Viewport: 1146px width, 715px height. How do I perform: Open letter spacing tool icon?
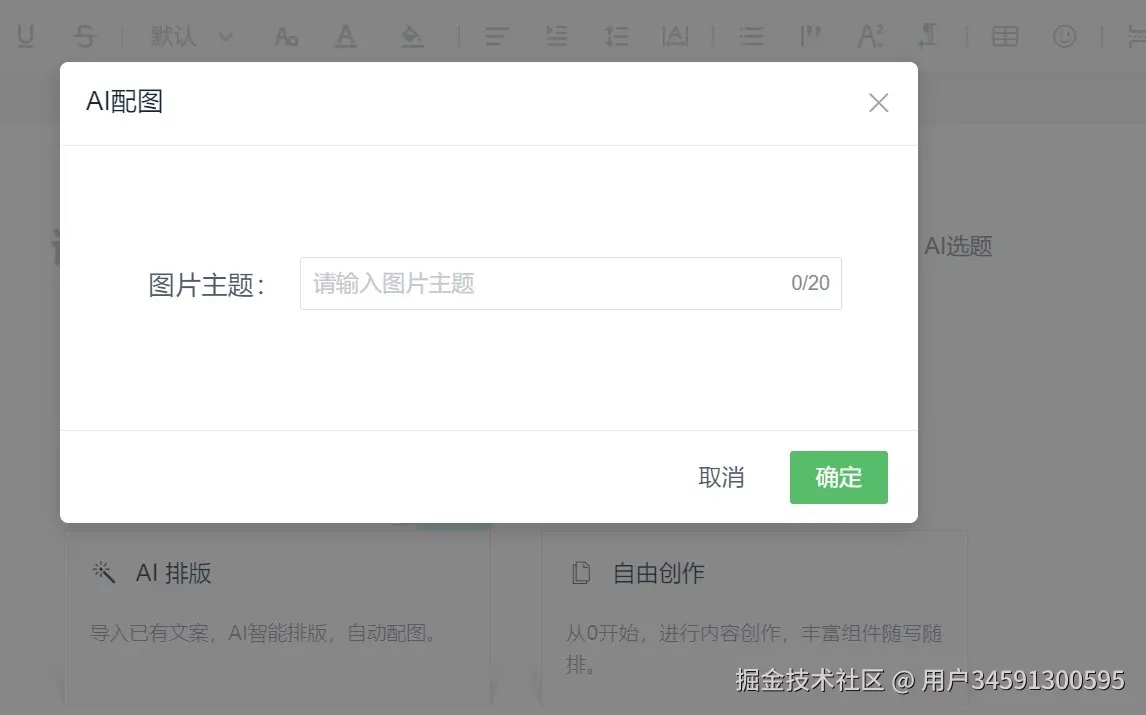click(675, 36)
